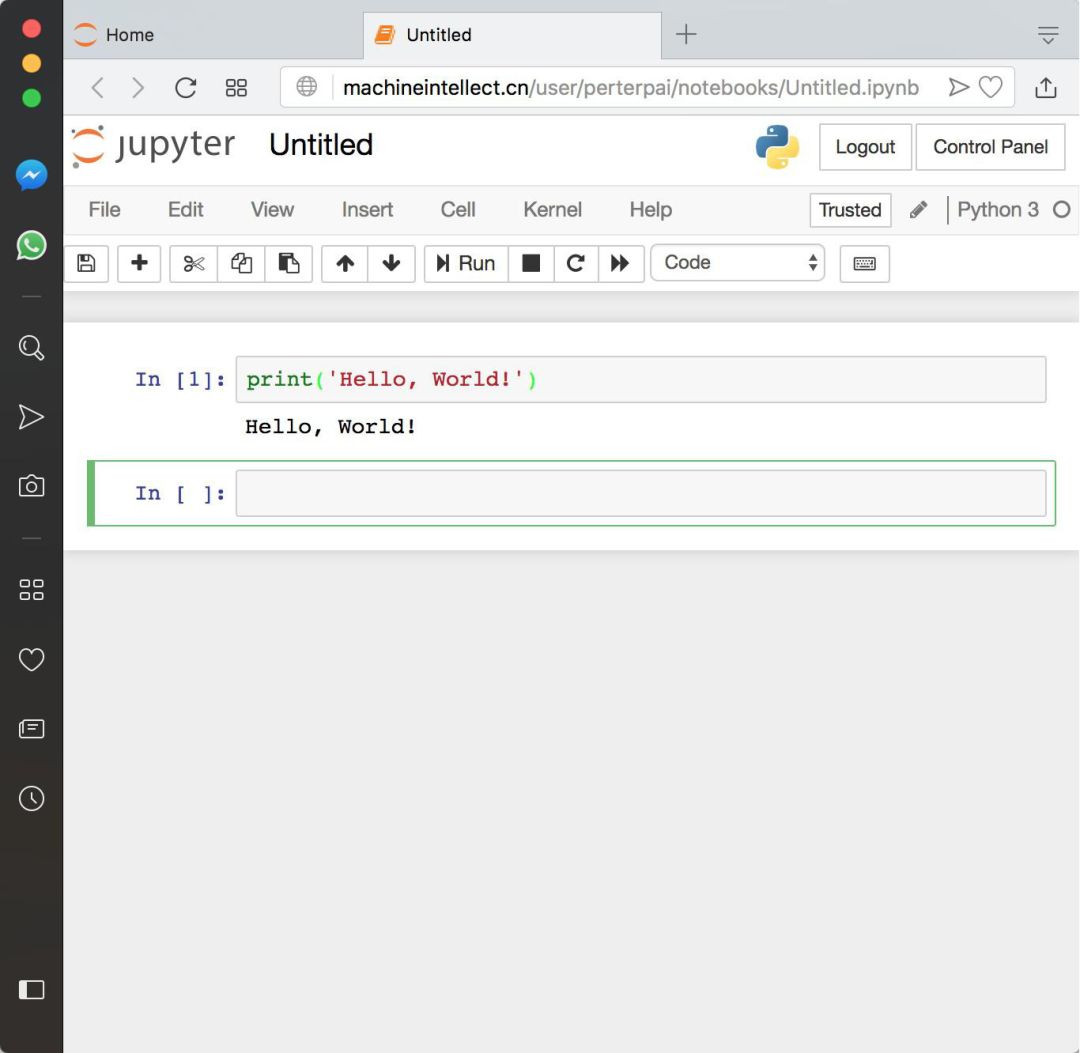Rename notebook by clicking Untitled title
1080x1053 pixels.
[321, 145]
